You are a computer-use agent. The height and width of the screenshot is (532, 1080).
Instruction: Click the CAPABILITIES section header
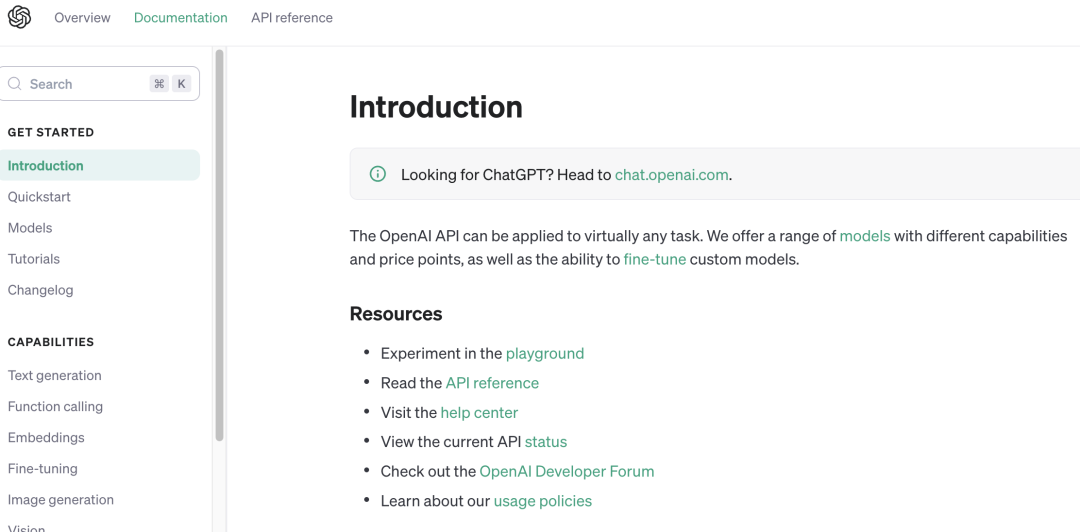pyautogui.click(x=51, y=342)
